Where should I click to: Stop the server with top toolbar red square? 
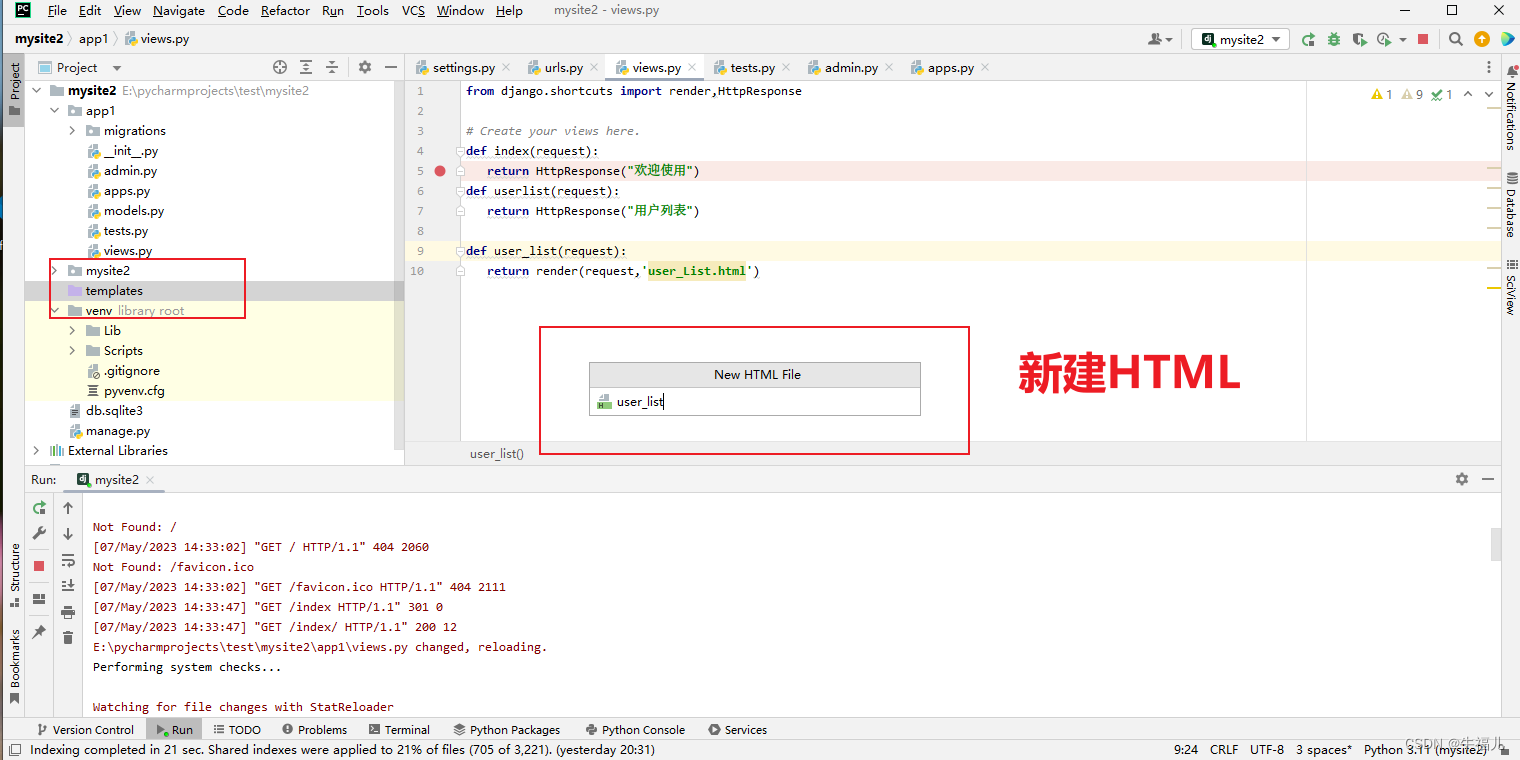[1423, 39]
